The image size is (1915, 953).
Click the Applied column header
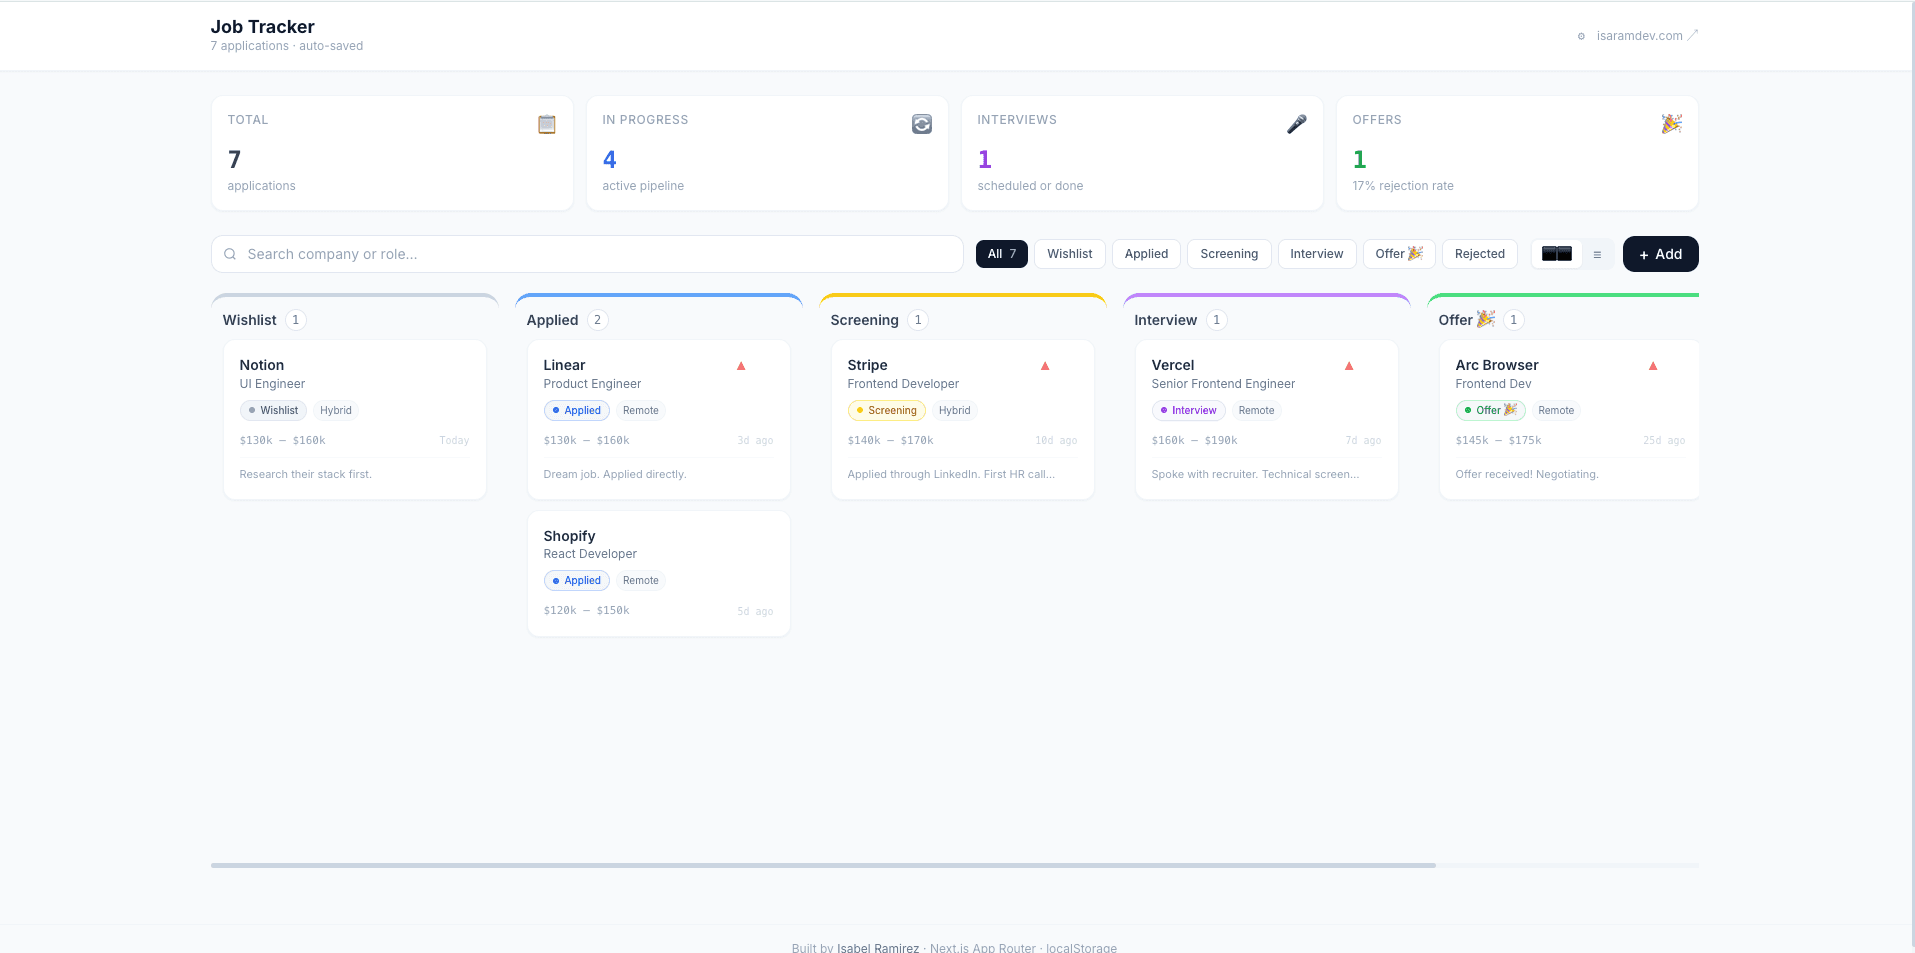pyautogui.click(x=553, y=320)
